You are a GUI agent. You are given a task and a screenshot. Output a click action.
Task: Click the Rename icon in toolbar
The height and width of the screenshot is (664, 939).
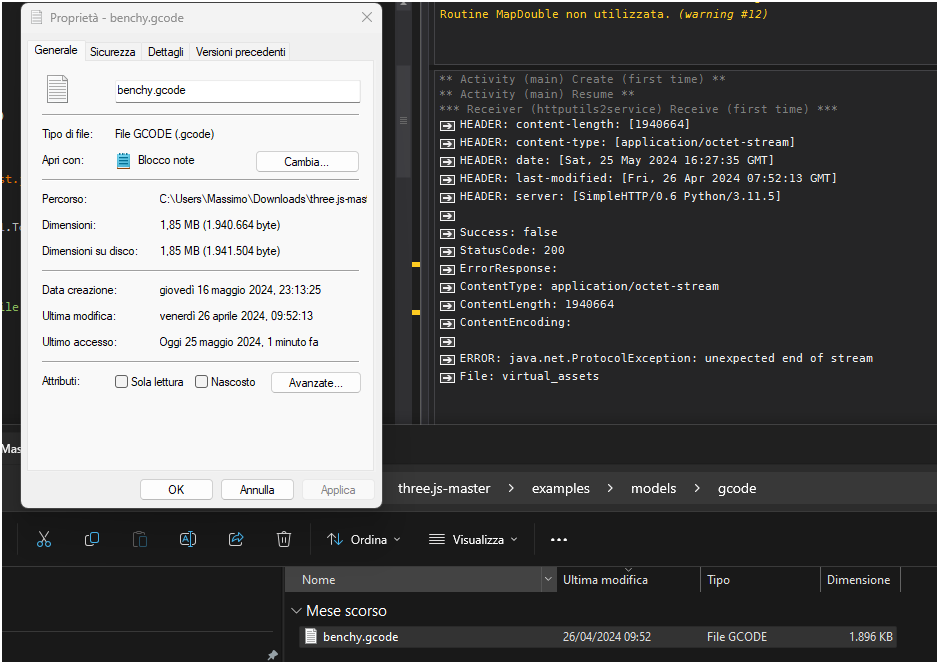[x=187, y=539]
